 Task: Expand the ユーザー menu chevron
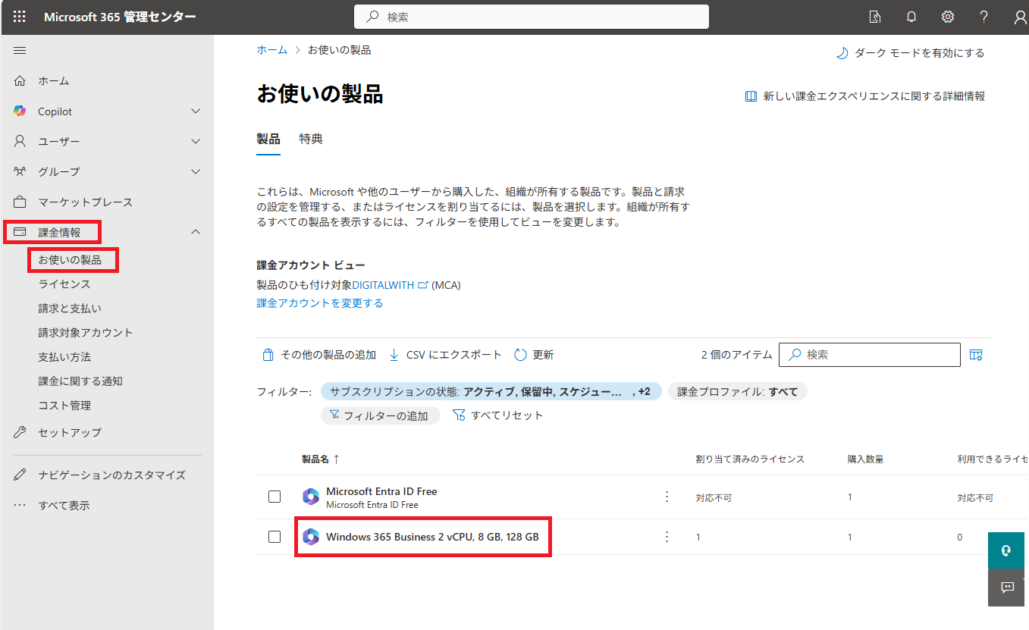(196, 141)
